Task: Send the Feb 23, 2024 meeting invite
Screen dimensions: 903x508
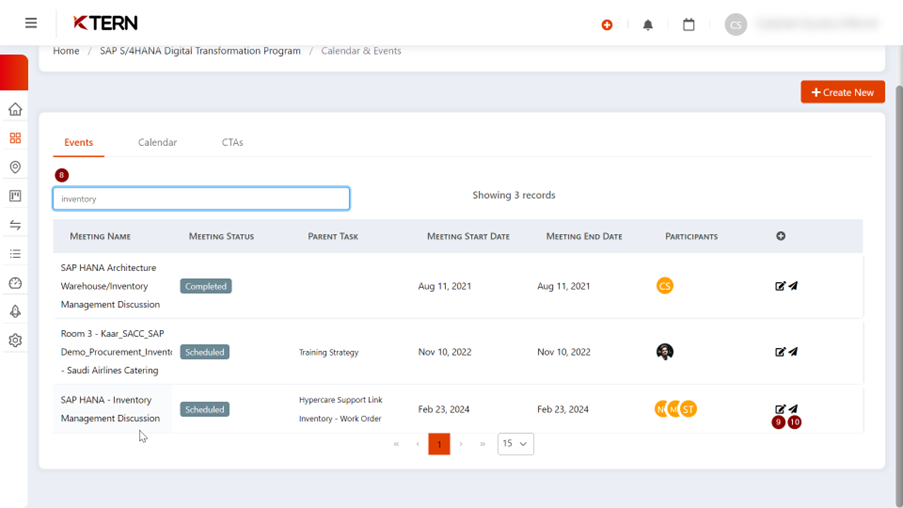Action: click(x=793, y=409)
